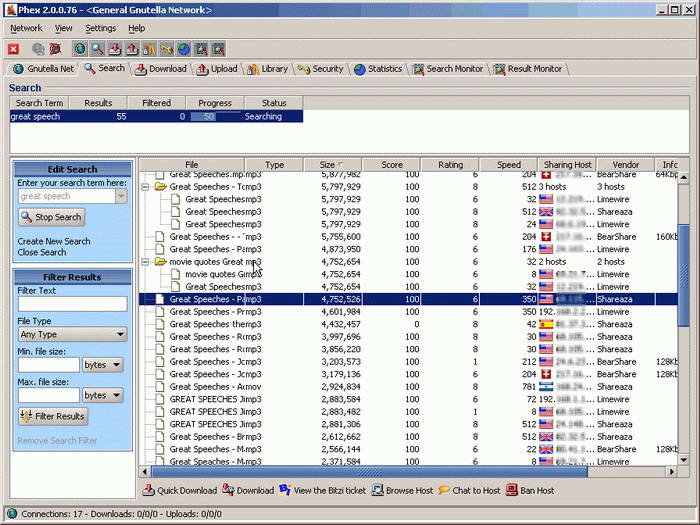
Task: Open the Max. file size bytes unit dropdown
Action: pyautogui.click(x=103, y=395)
